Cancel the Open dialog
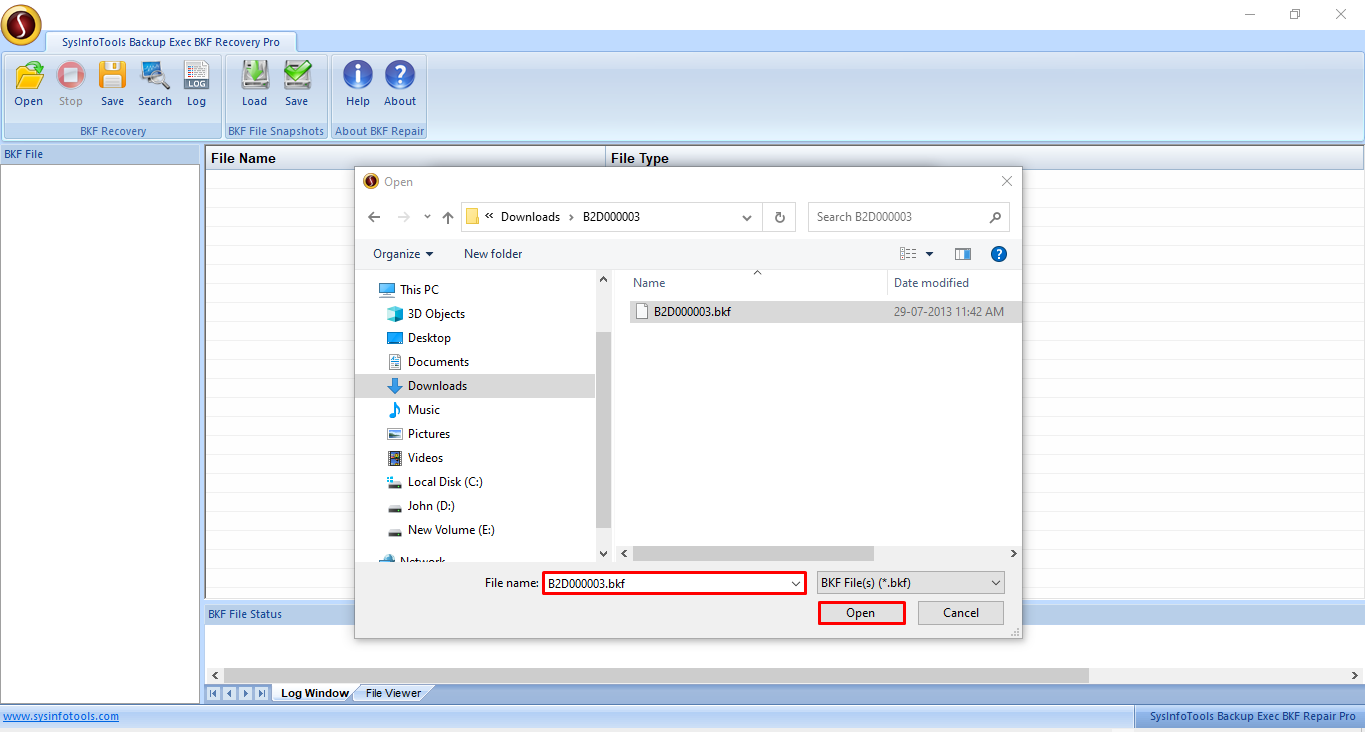Viewport: 1365px width, 732px height. pyautogui.click(x=961, y=613)
